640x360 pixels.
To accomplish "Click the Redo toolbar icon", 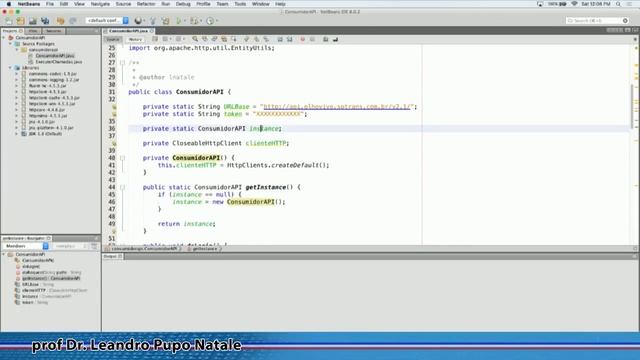I will [x=73, y=21].
